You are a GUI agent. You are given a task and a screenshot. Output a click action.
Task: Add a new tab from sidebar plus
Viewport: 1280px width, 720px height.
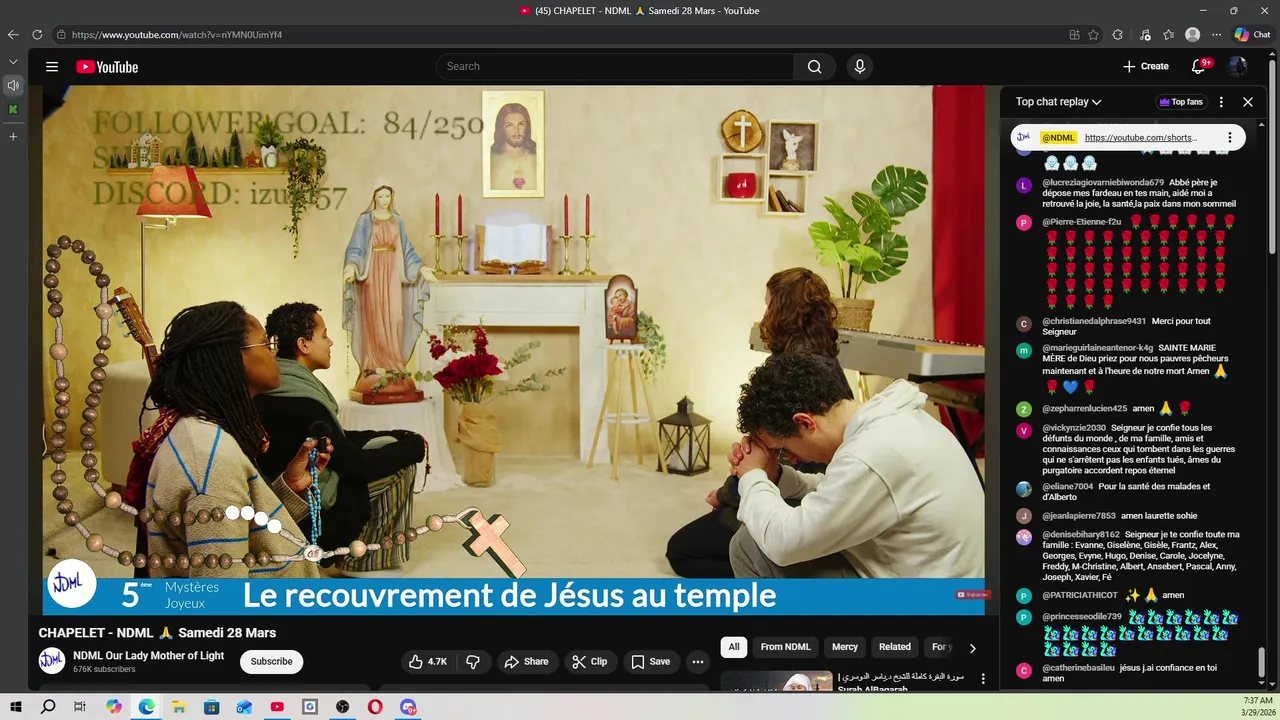pyautogui.click(x=13, y=136)
